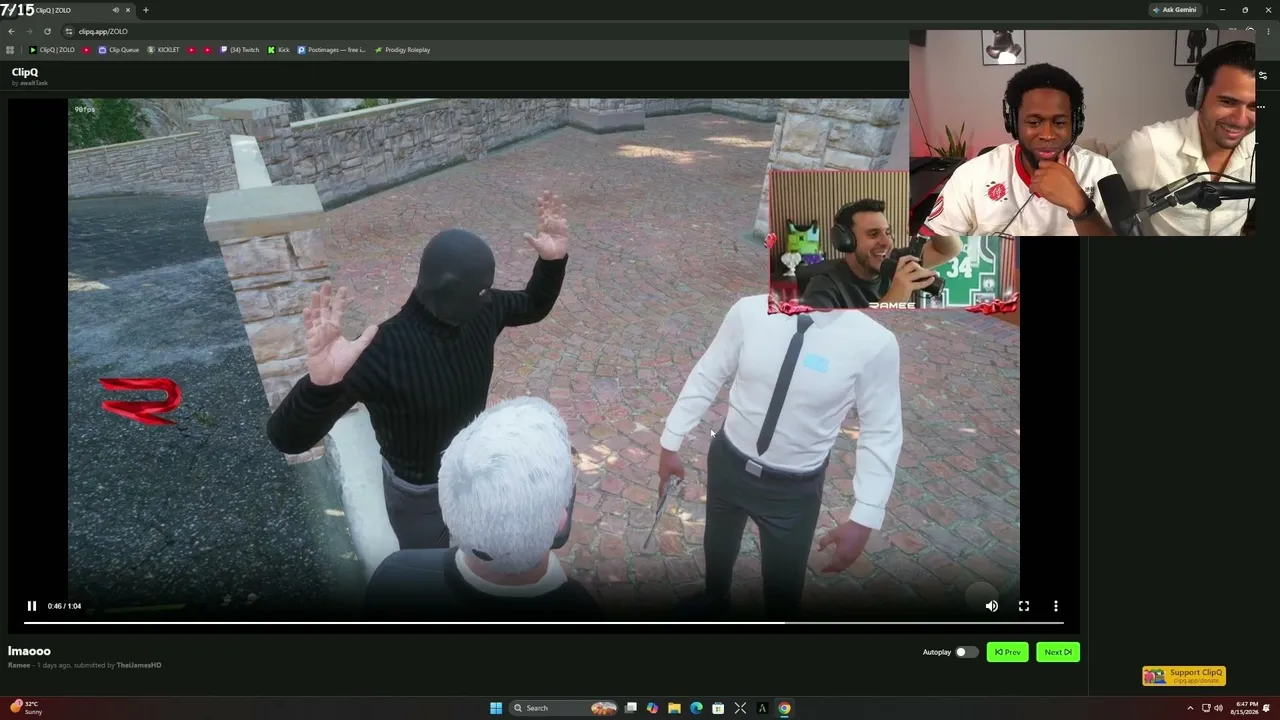Skip to the next clip with Next
This screenshot has width=1280, height=720.
click(x=1058, y=652)
